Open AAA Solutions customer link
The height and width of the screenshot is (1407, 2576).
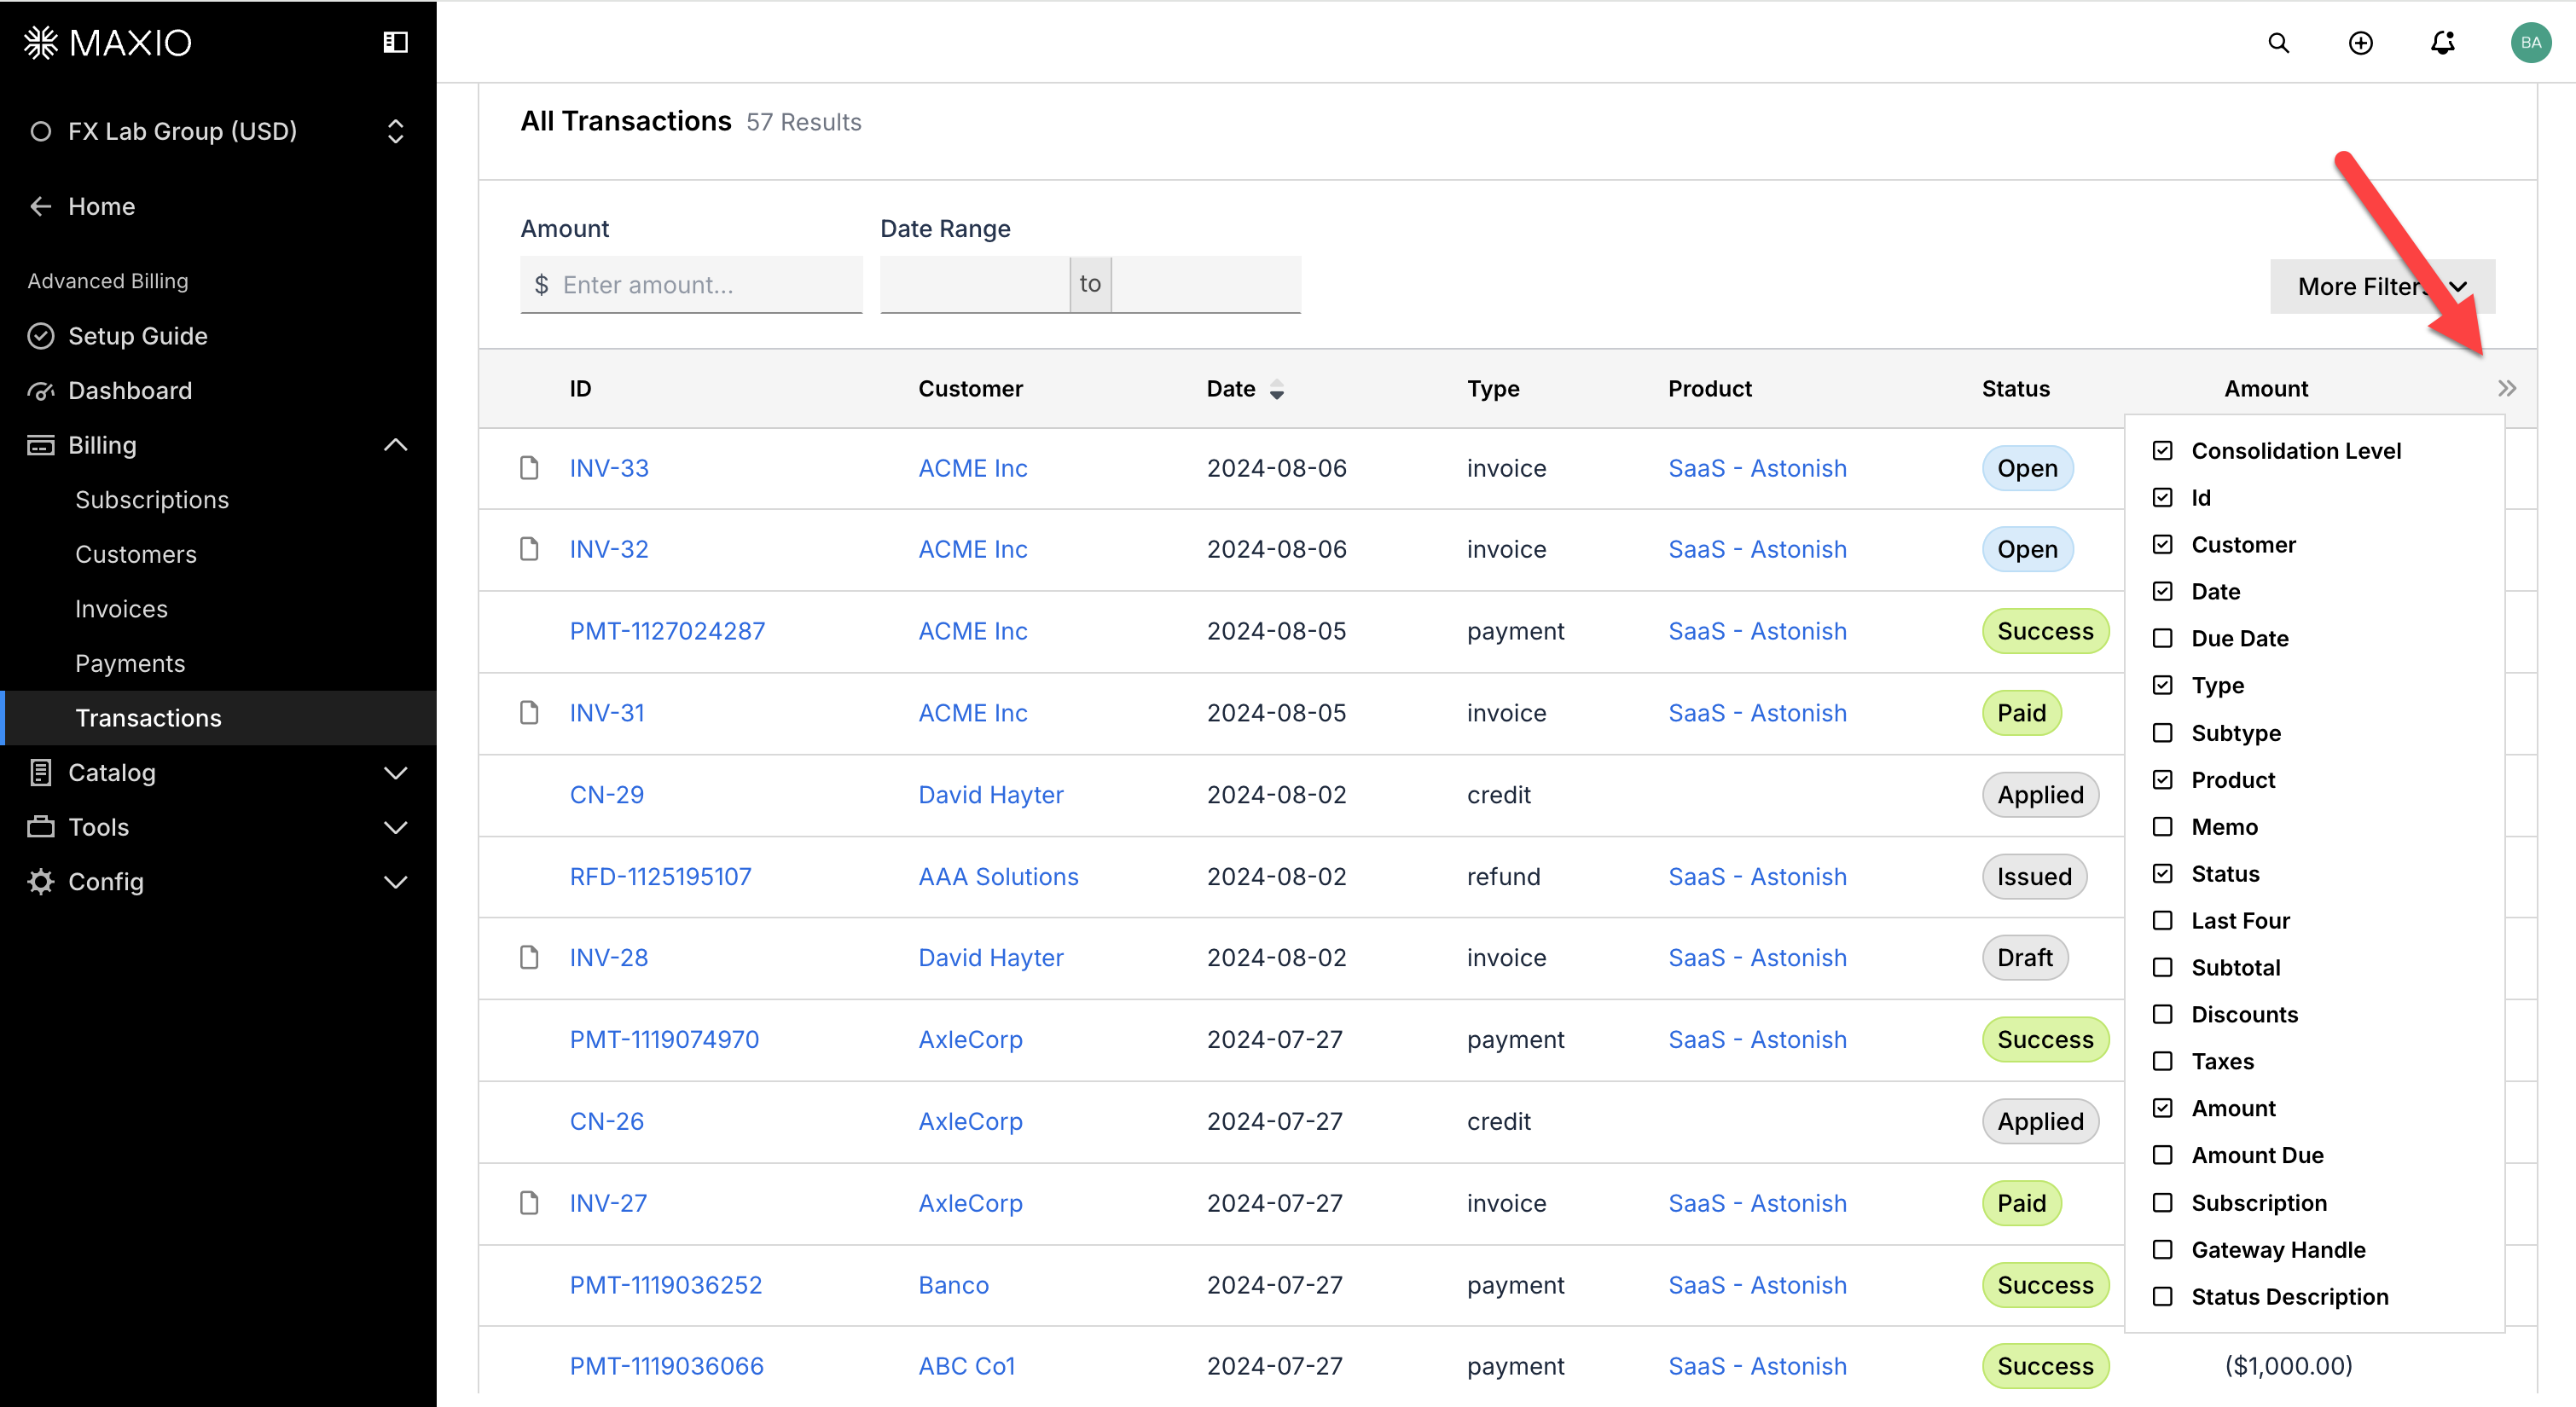click(998, 877)
